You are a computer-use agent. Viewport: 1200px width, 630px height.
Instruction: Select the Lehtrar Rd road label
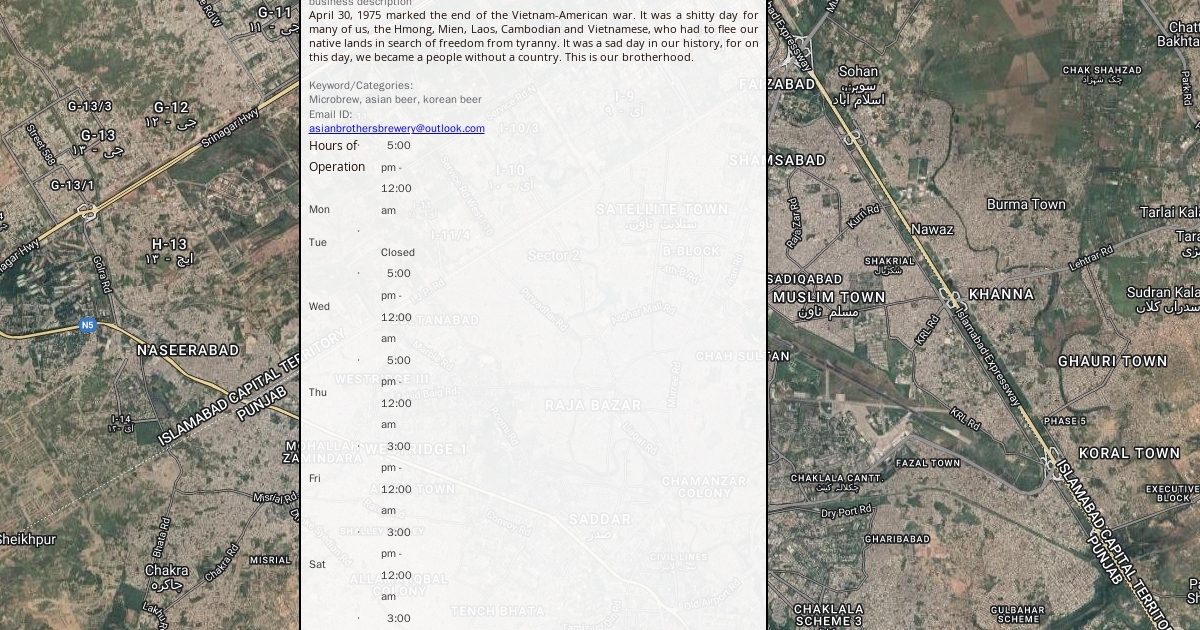pyautogui.click(x=1090, y=259)
